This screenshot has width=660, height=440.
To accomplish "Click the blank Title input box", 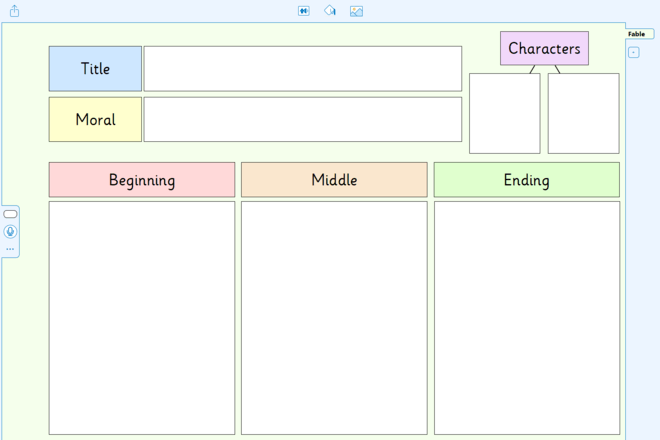I will point(303,69).
